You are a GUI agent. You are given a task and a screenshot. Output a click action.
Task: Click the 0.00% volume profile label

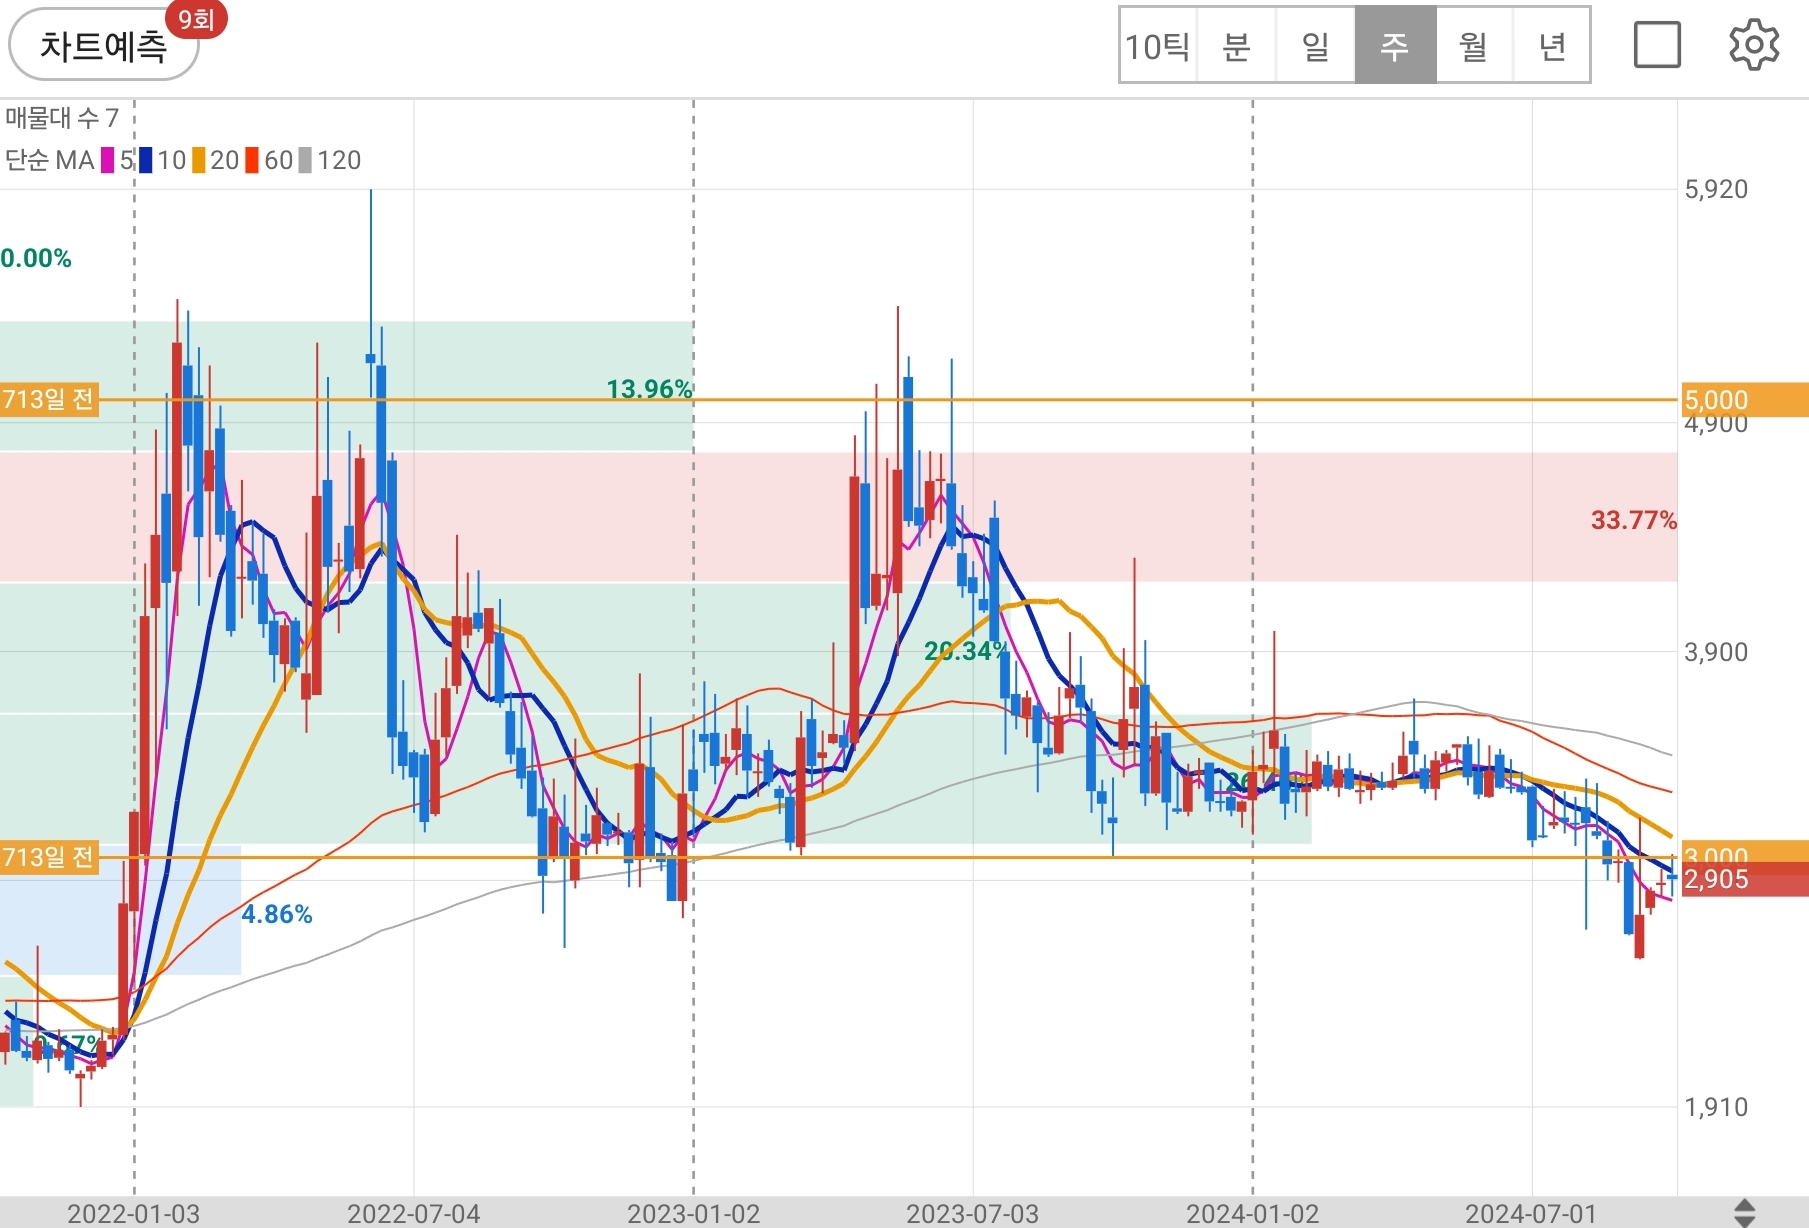(36, 258)
